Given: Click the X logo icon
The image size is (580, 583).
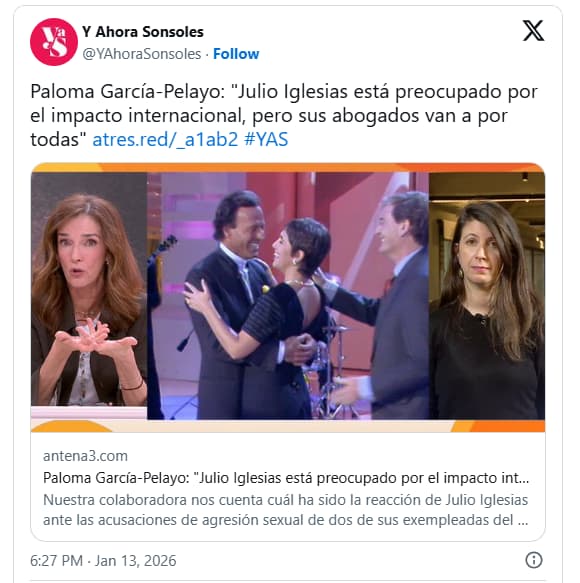Looking at the screenshot, I should (x=534, y=30).
